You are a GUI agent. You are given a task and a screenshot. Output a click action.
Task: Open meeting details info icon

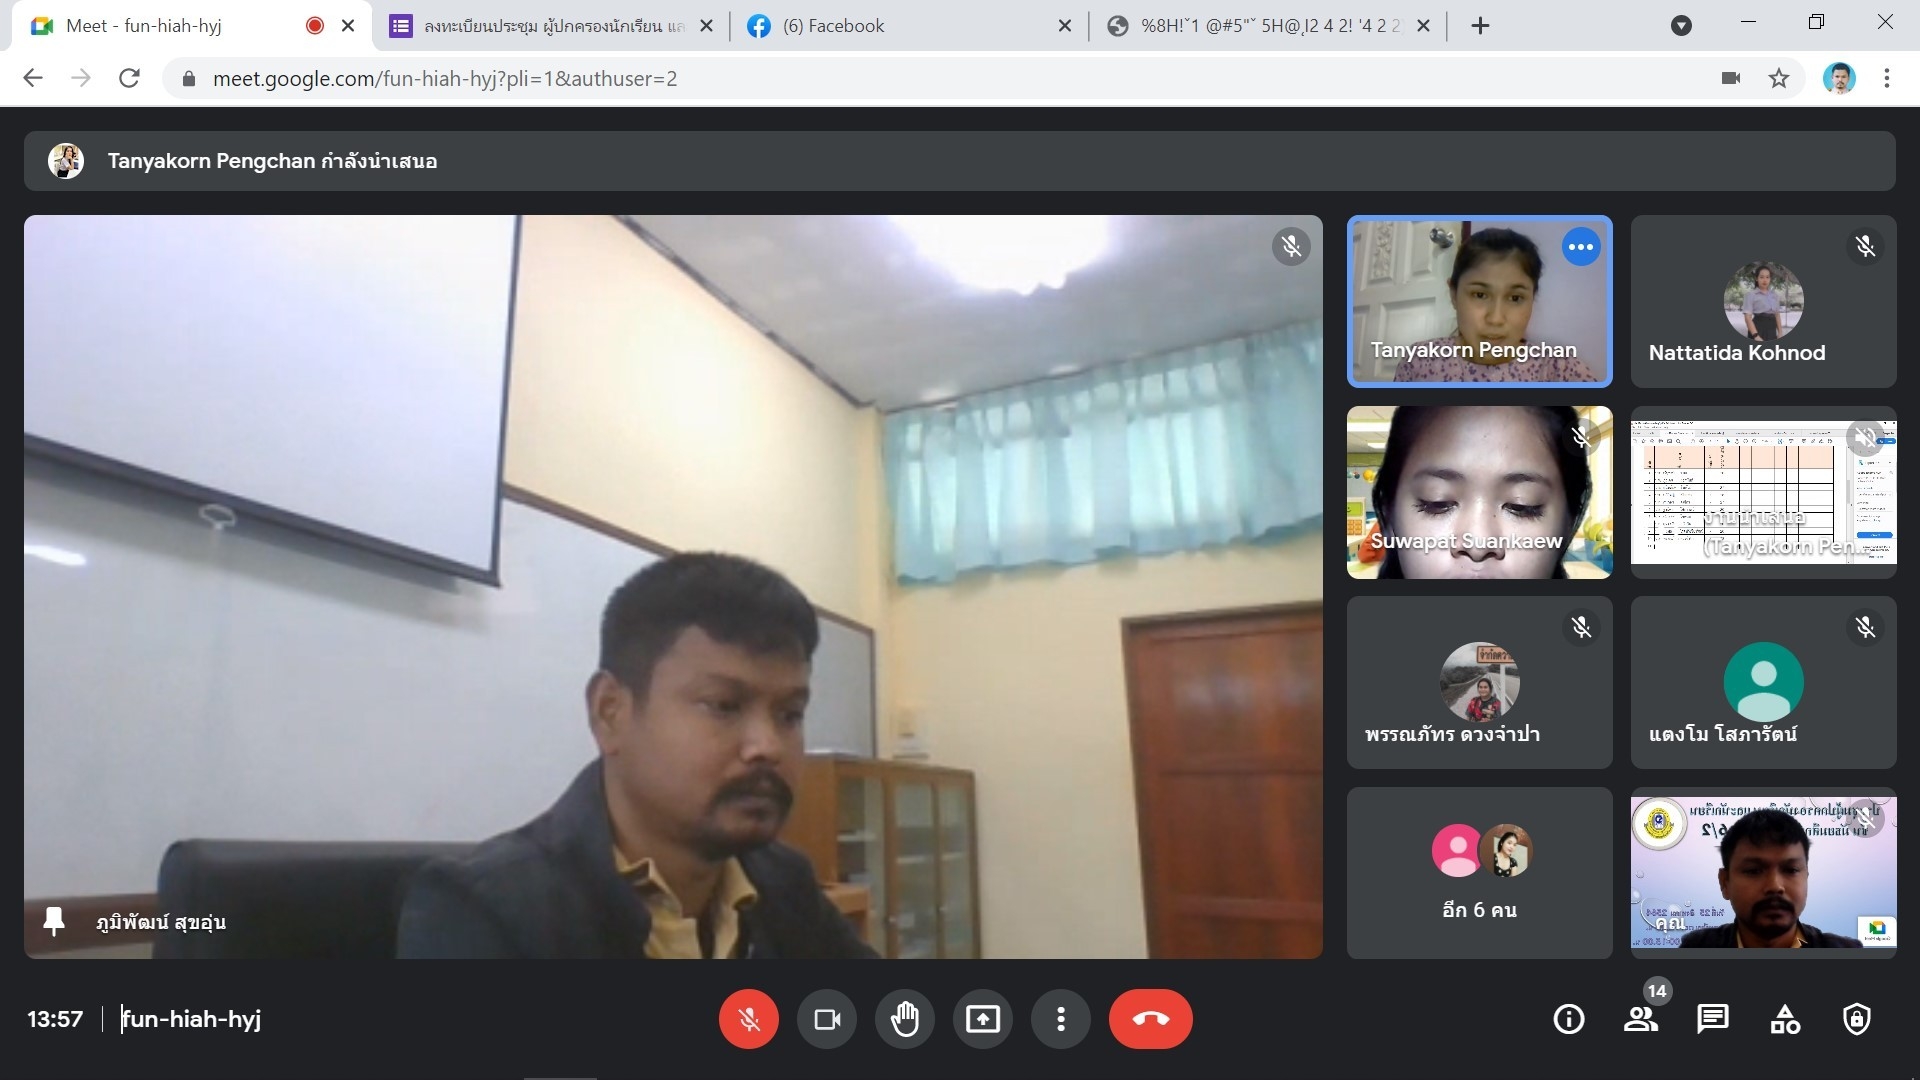tap(1568, 1019)
